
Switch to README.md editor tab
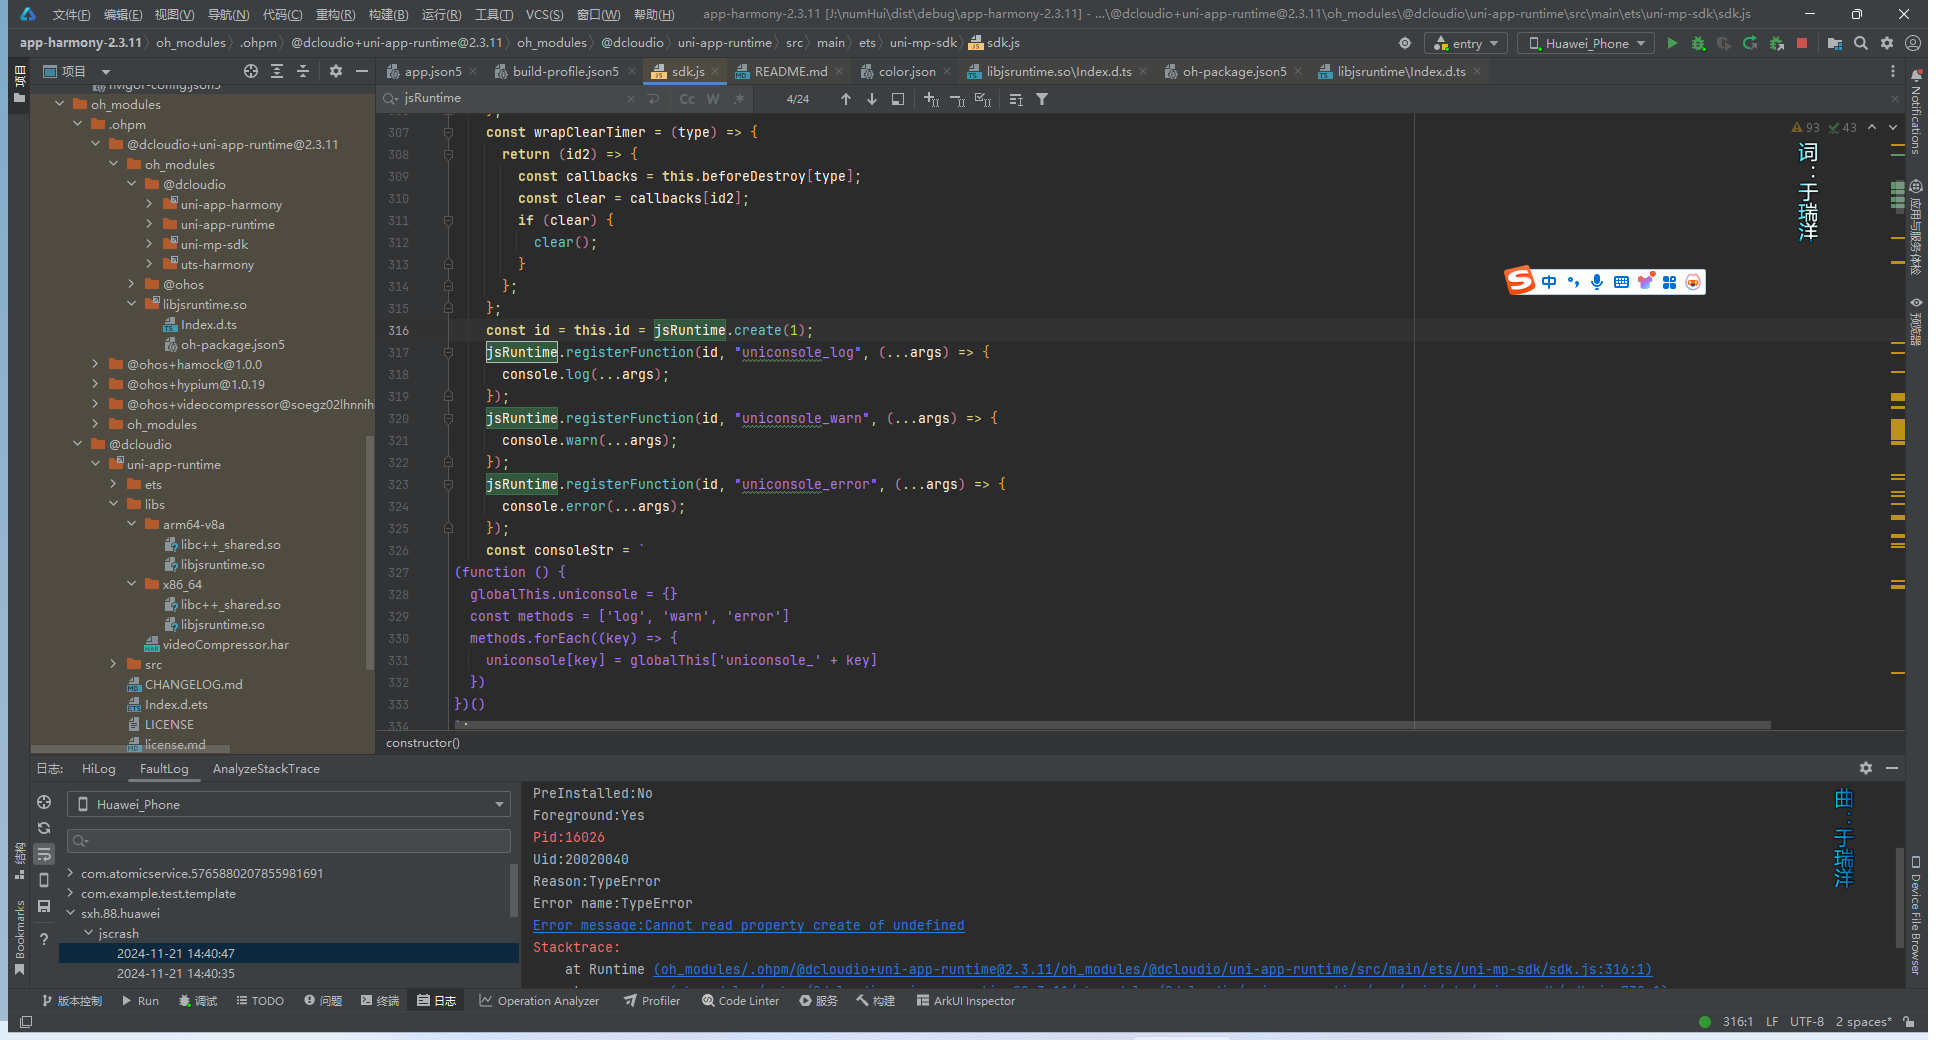coord(790,71)
